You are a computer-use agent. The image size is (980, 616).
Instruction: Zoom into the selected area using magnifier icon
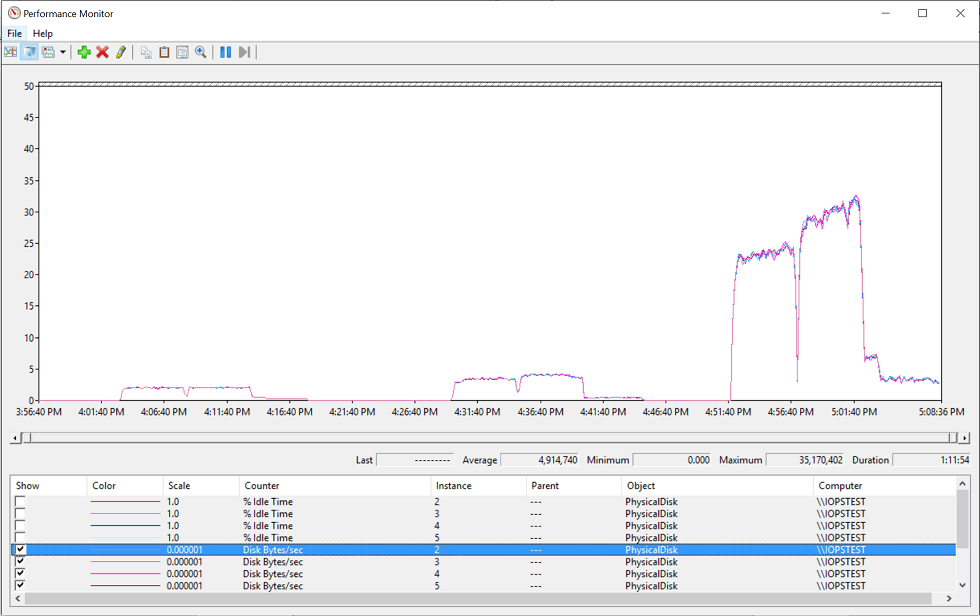(201, 51)
